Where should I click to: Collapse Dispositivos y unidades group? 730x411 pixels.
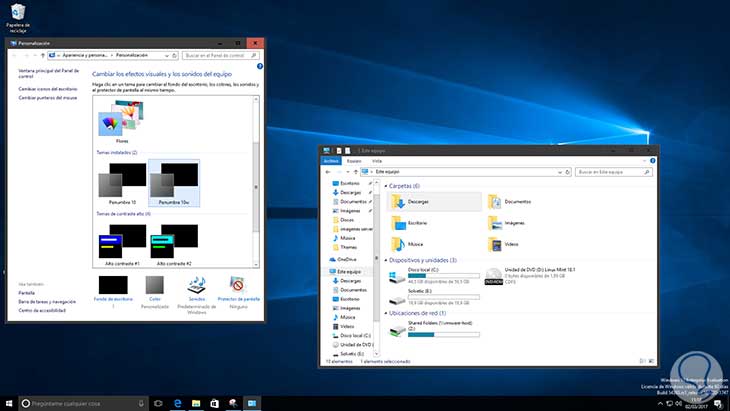click(386, 260)
